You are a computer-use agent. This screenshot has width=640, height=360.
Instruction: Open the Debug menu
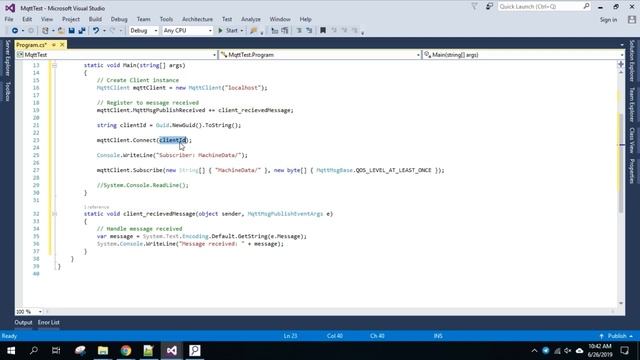pyautogui.click(x=119, y=19)
